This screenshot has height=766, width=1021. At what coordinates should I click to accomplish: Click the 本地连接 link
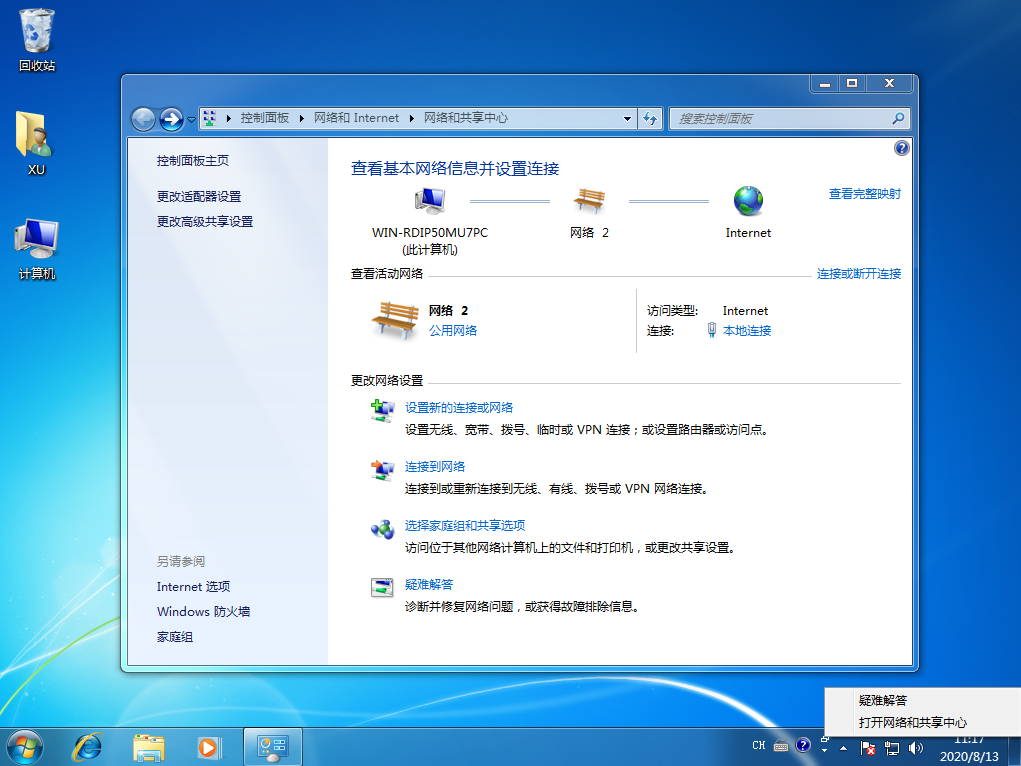pos(749,330)
